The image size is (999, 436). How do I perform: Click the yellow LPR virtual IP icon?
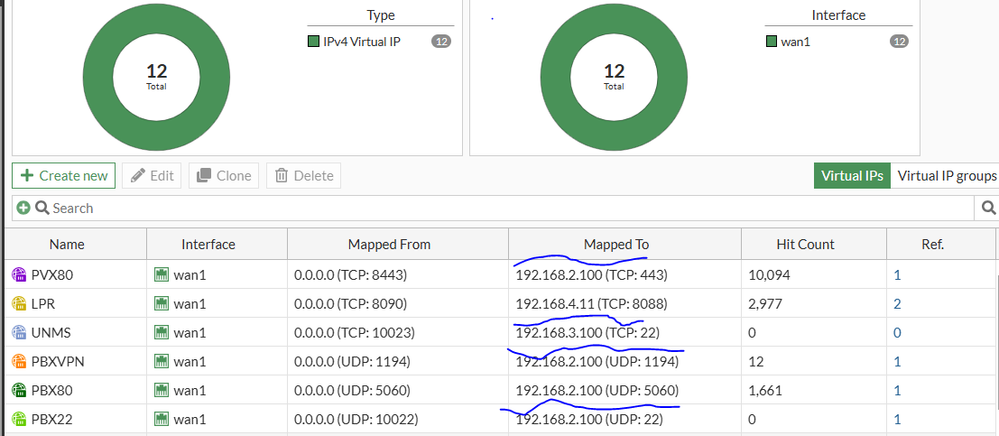click(x=18, y=304)
